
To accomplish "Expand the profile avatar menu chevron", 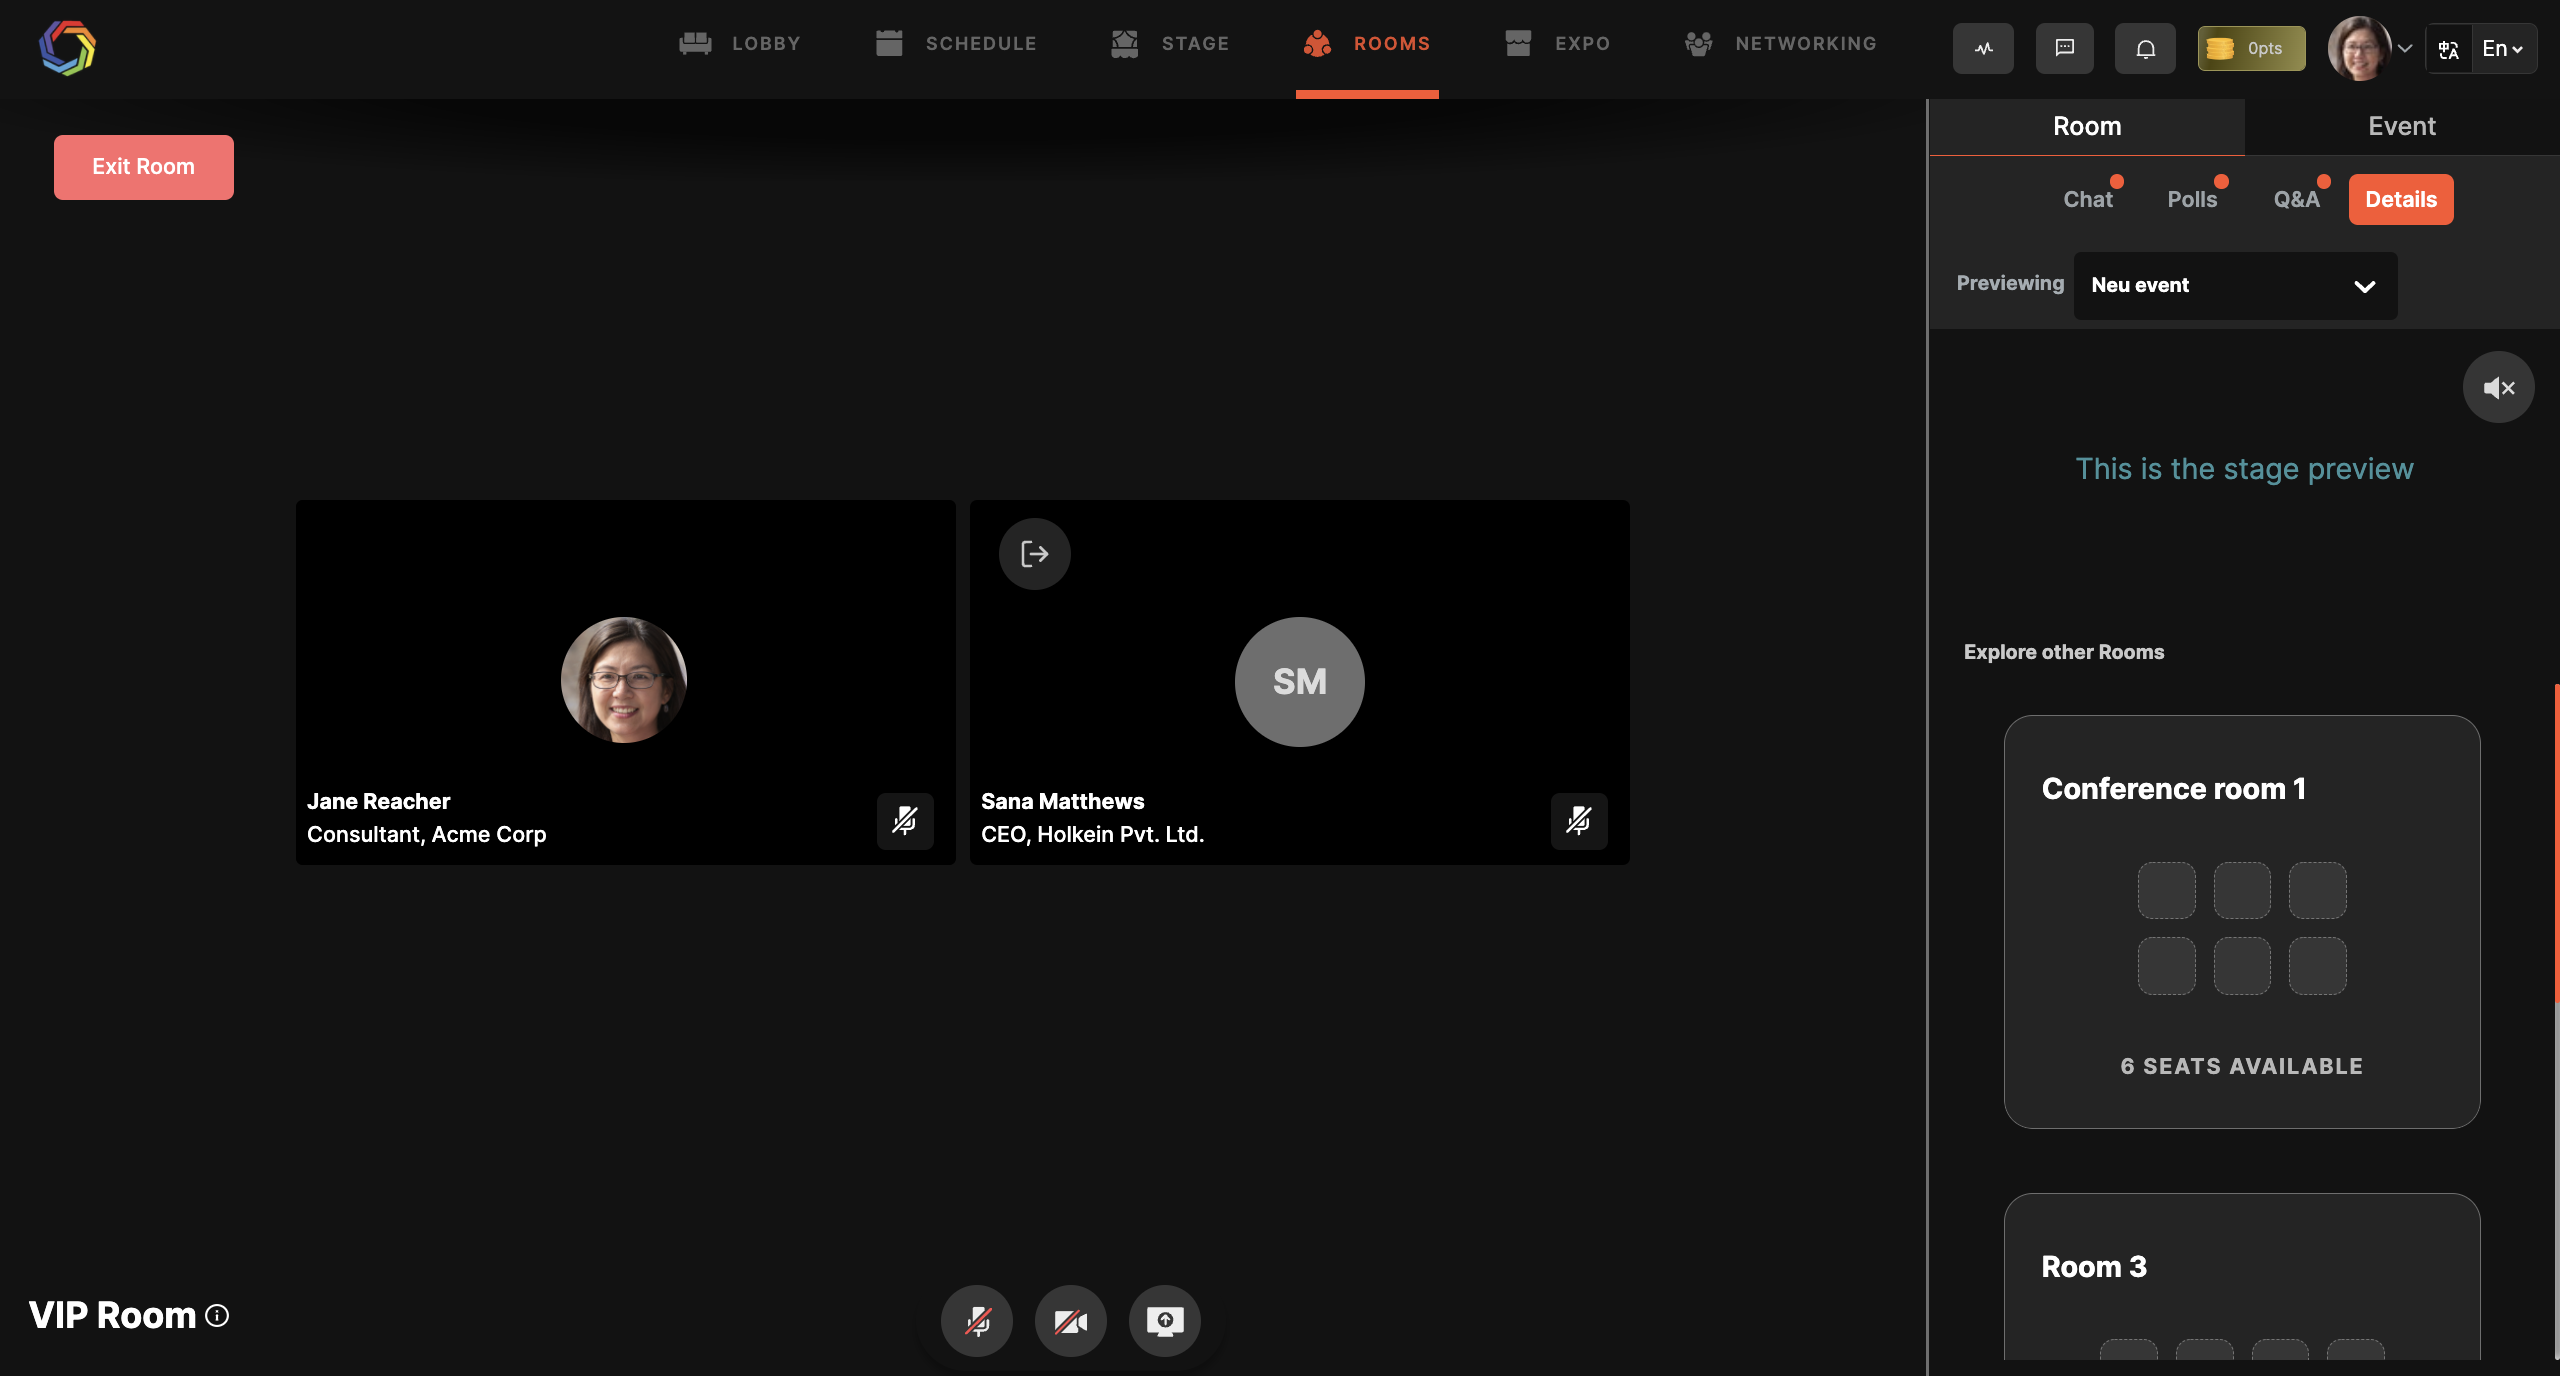I will pos(2405,48).
